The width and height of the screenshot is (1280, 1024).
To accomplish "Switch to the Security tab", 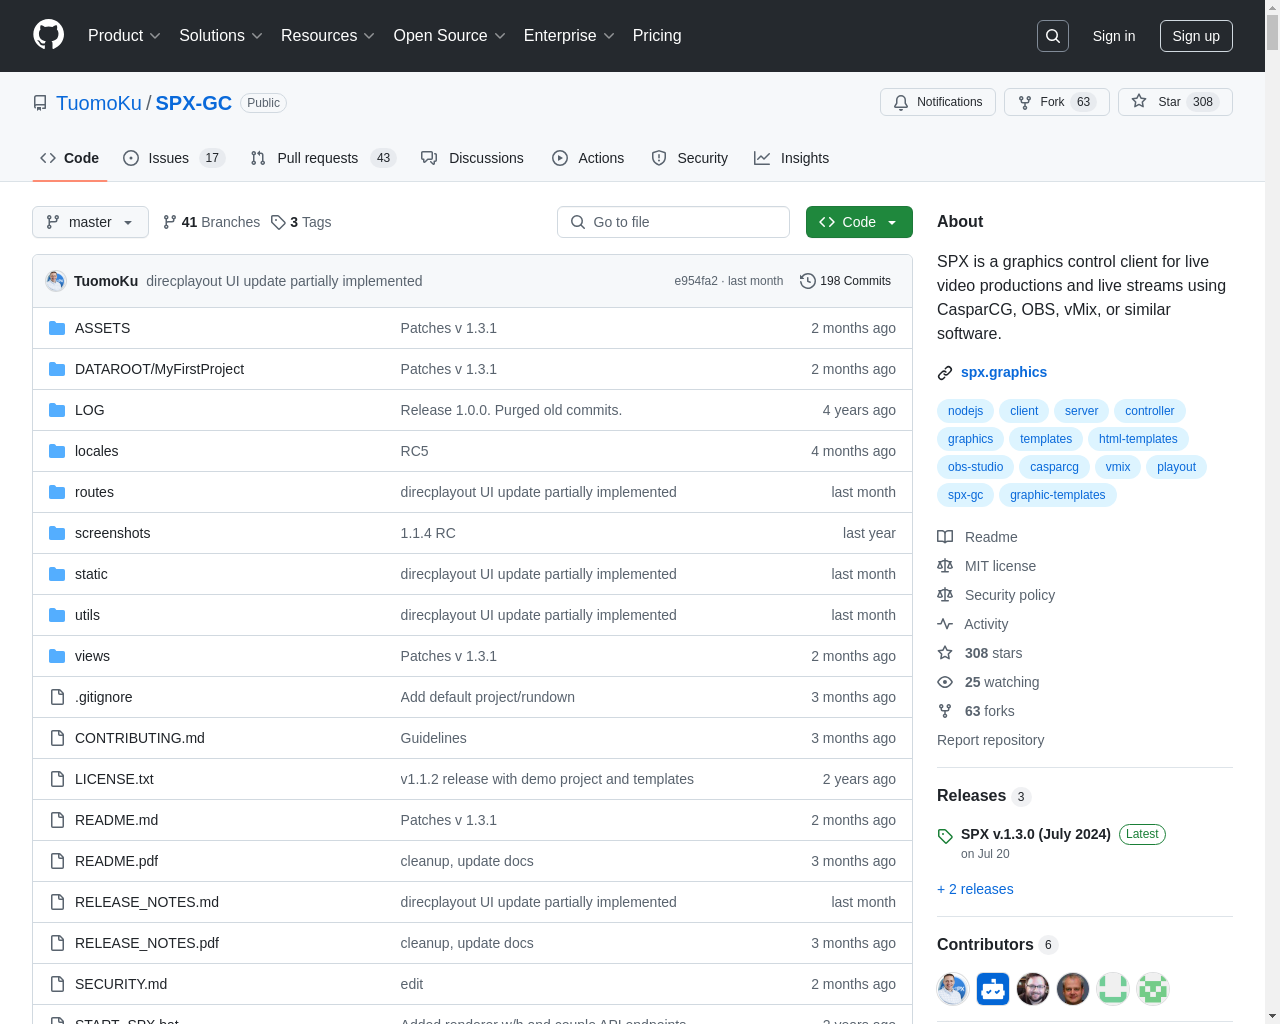I will pos(689,158).
